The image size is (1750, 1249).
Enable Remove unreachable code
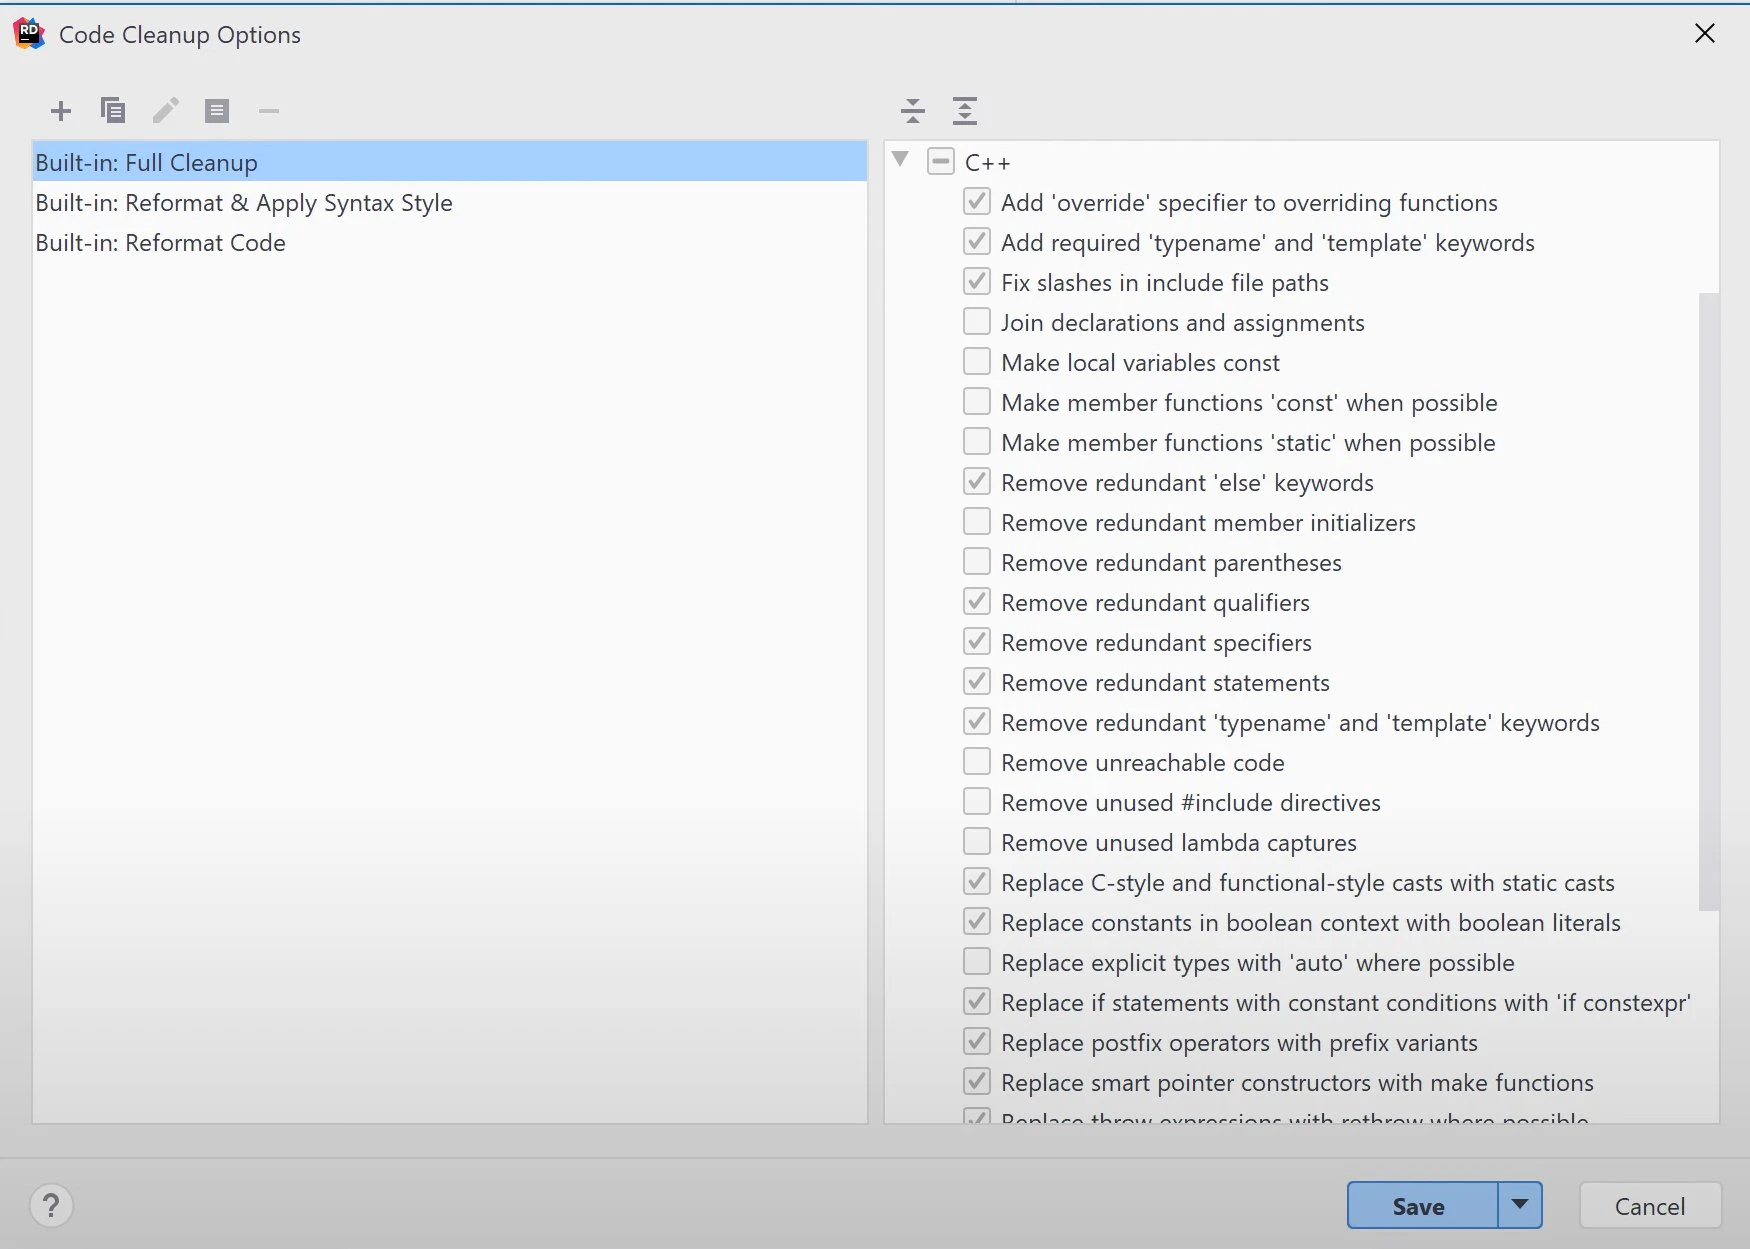coord(977,761)
